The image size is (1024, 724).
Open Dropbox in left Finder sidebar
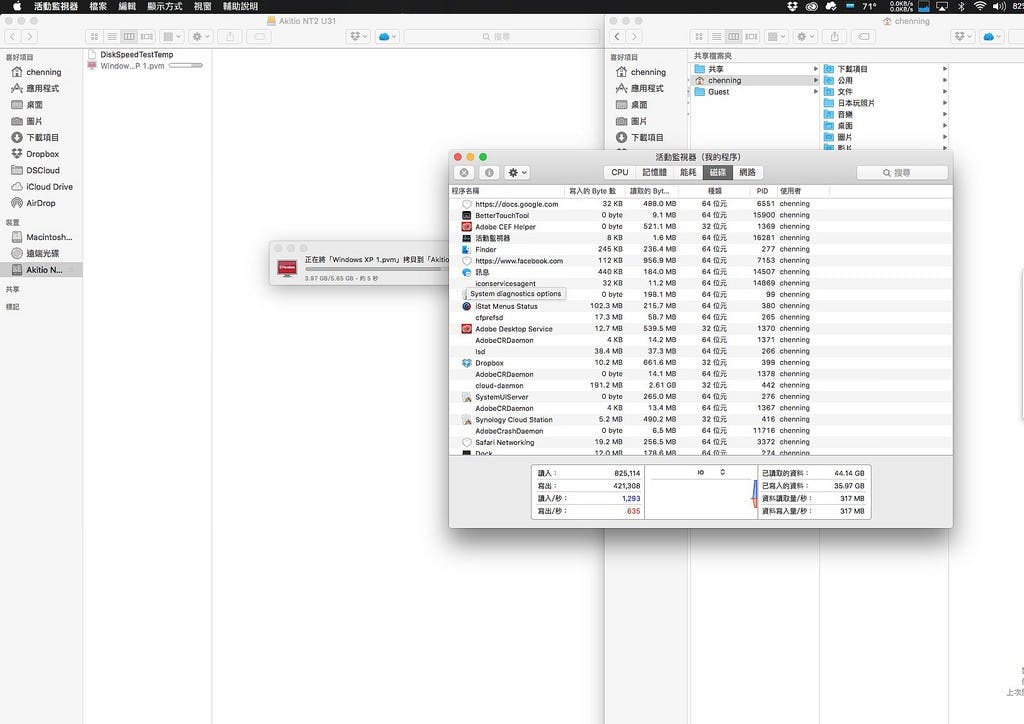[42, 154]
